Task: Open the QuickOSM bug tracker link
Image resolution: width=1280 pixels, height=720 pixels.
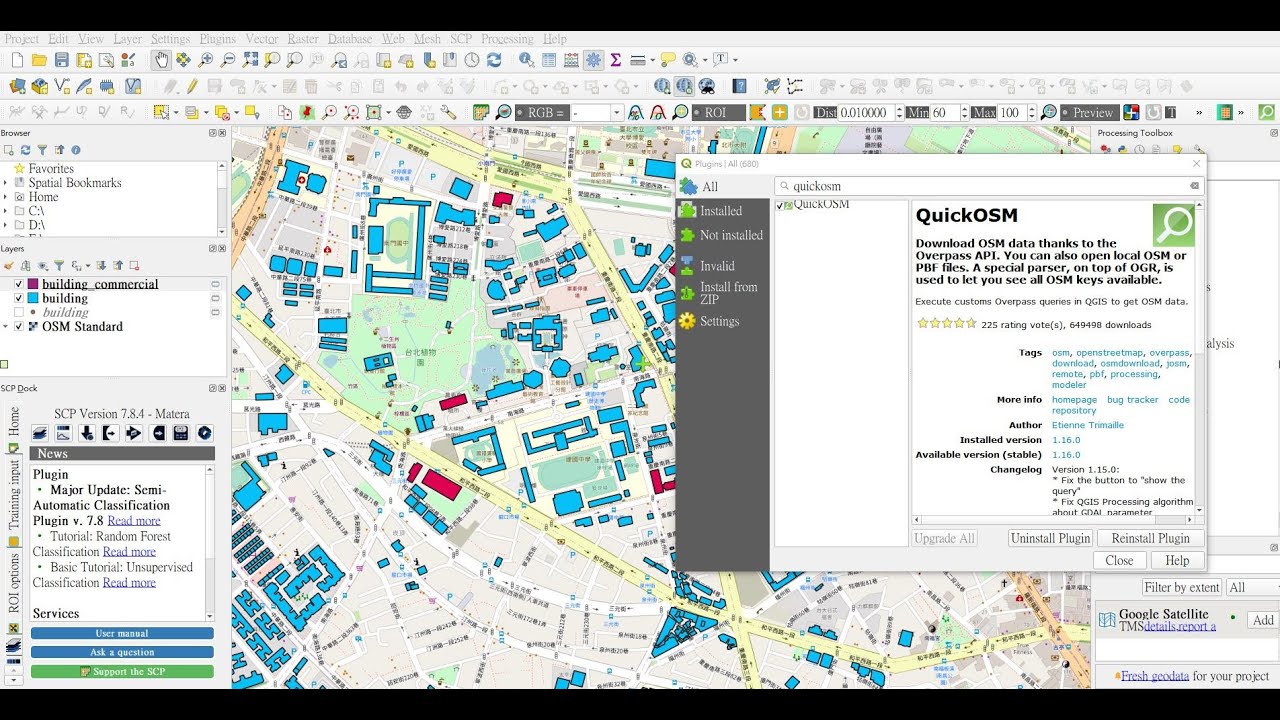Action: pyautogui.click(x=1133, y=400)
